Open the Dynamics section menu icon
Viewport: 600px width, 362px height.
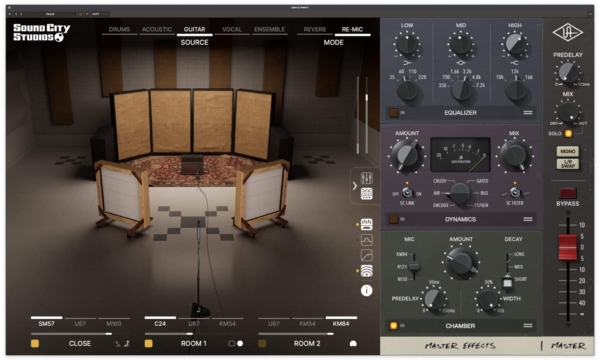click(528, 219)
